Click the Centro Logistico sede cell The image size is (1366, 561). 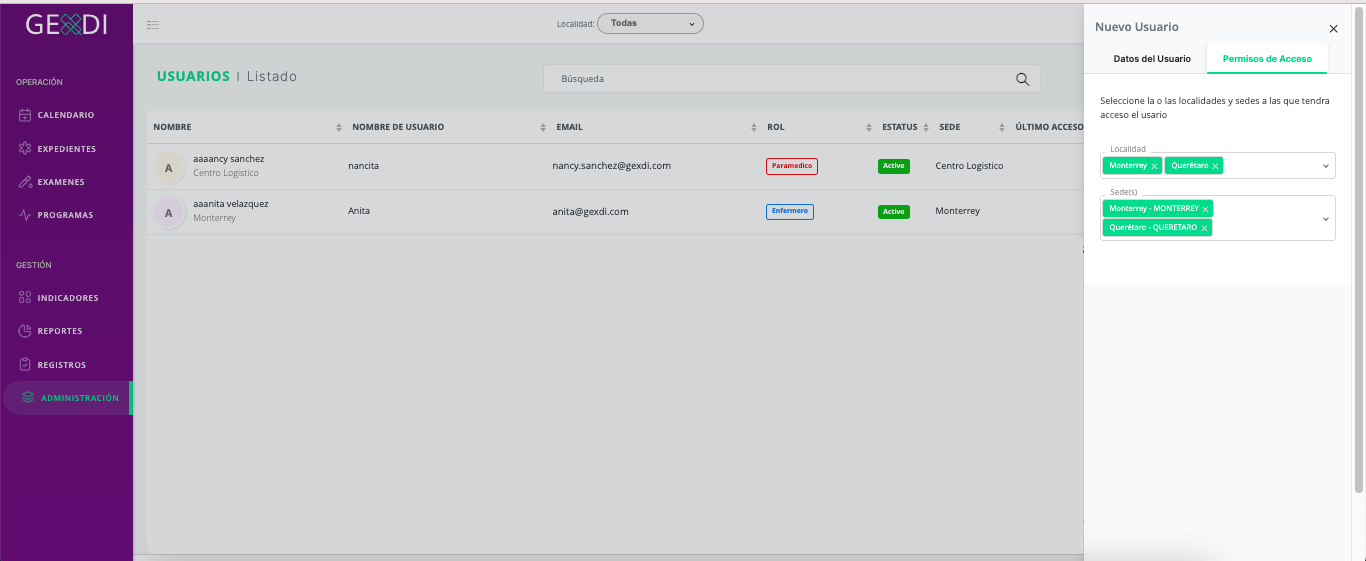pos(969,166)
